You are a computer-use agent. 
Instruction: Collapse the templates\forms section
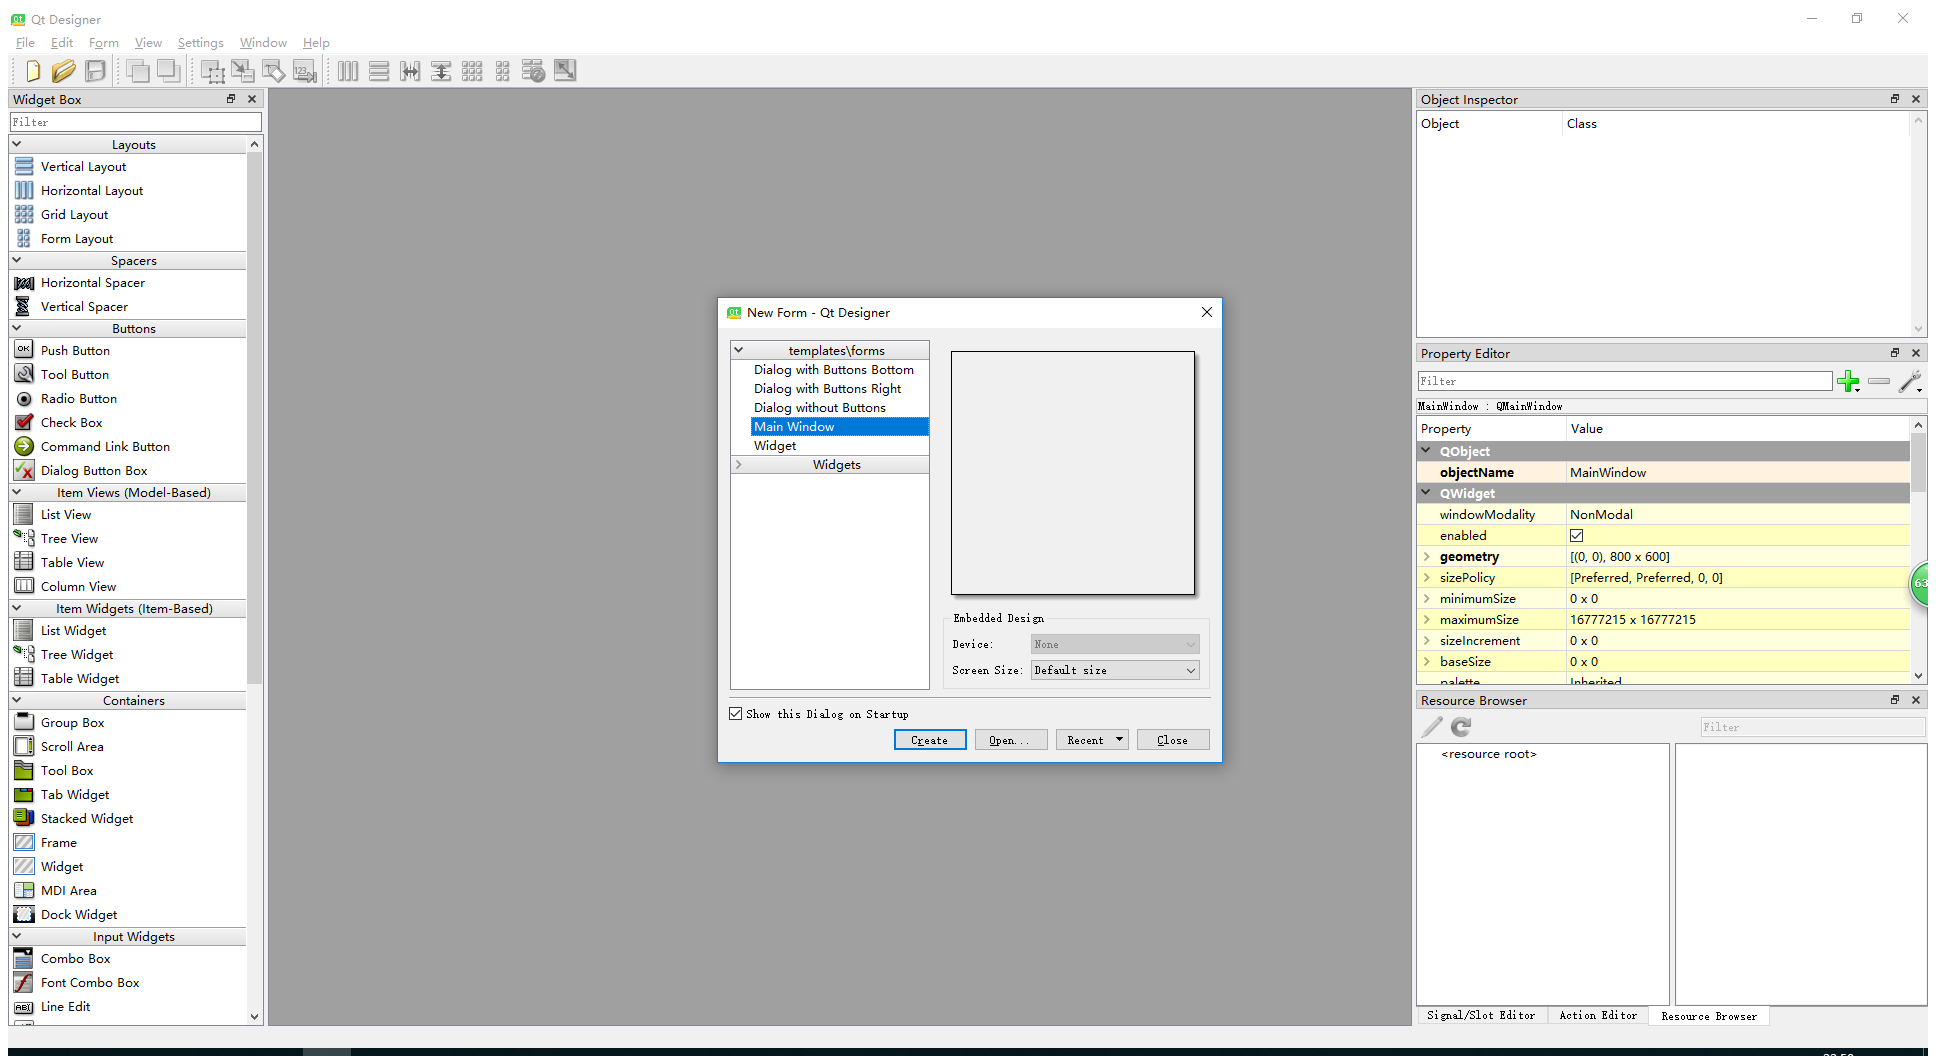[x=738, y=349]
